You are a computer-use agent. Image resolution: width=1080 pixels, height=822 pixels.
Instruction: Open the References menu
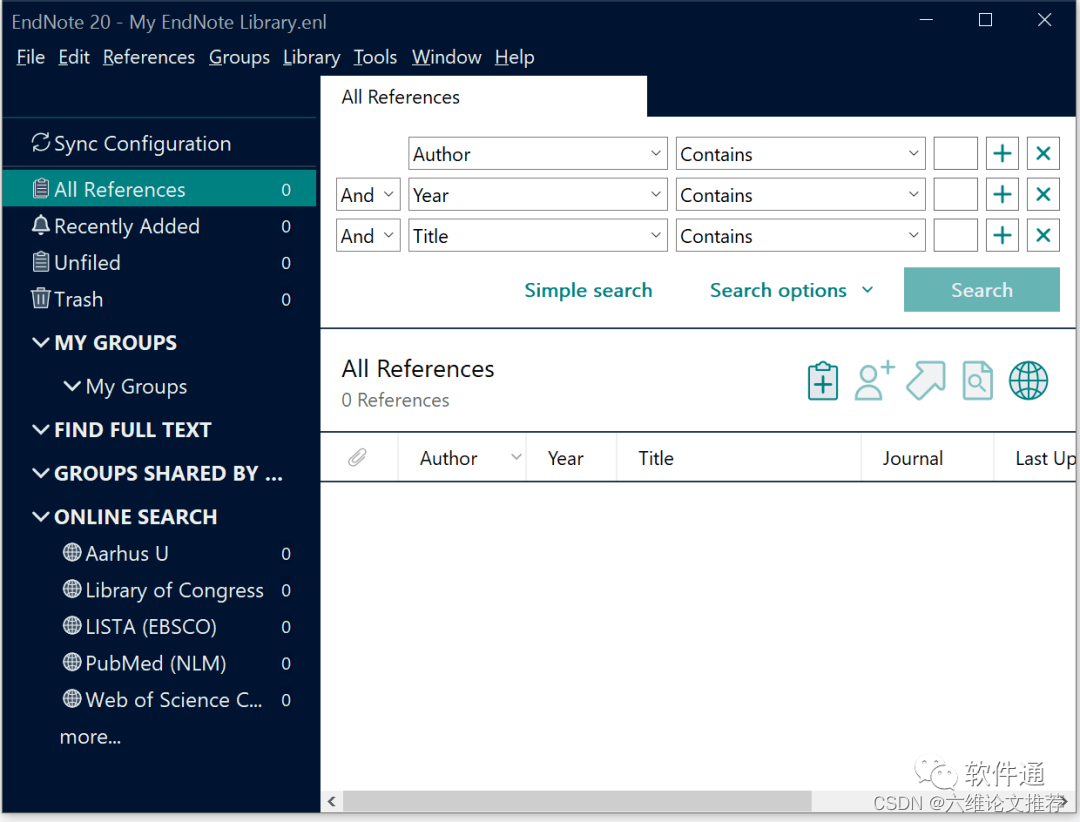(149, 57)
